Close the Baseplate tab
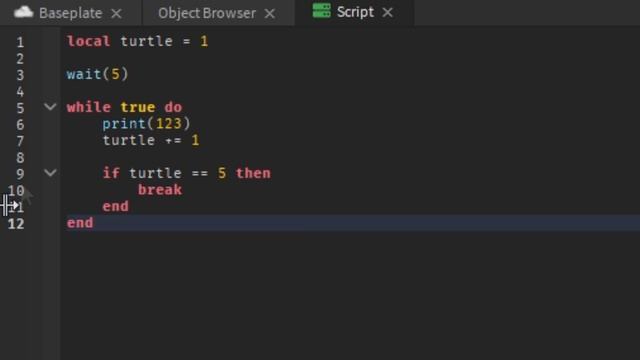Viewport: 640px width, 360px height. pyautogui.click(x=116, y=13)
